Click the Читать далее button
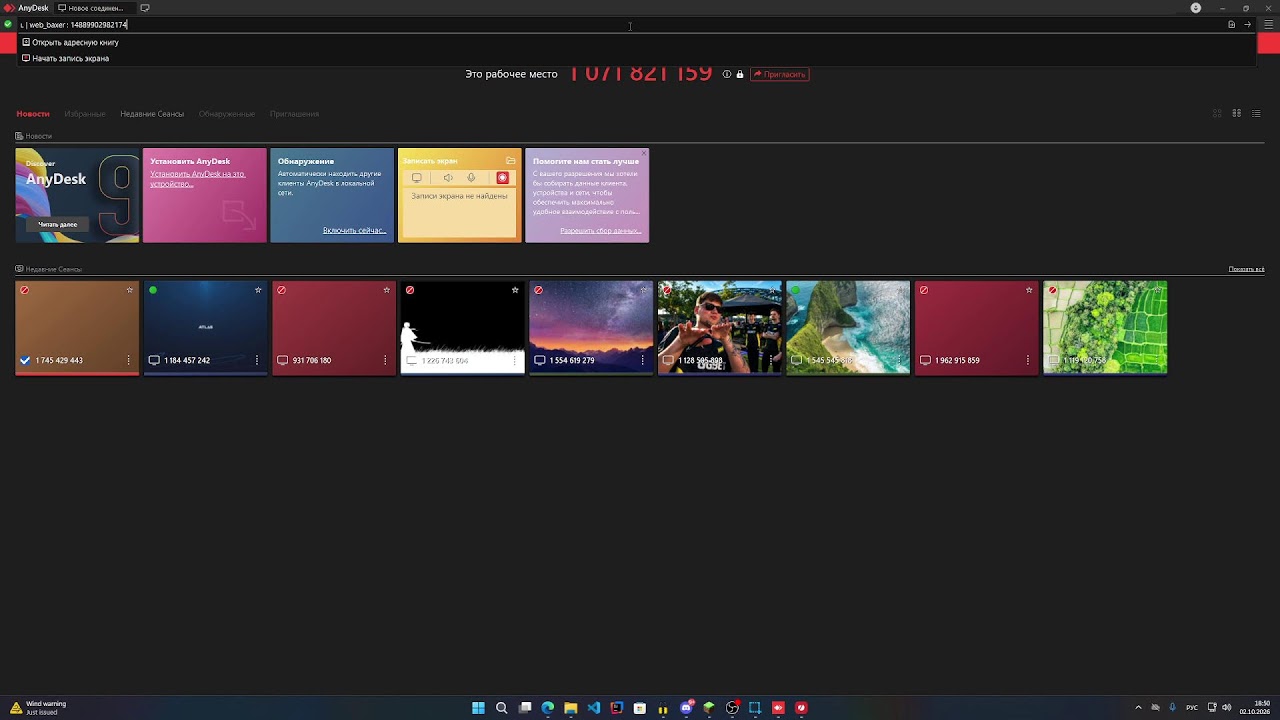The height and width of the screenshot is (720, 1280). tap(57, 224)
